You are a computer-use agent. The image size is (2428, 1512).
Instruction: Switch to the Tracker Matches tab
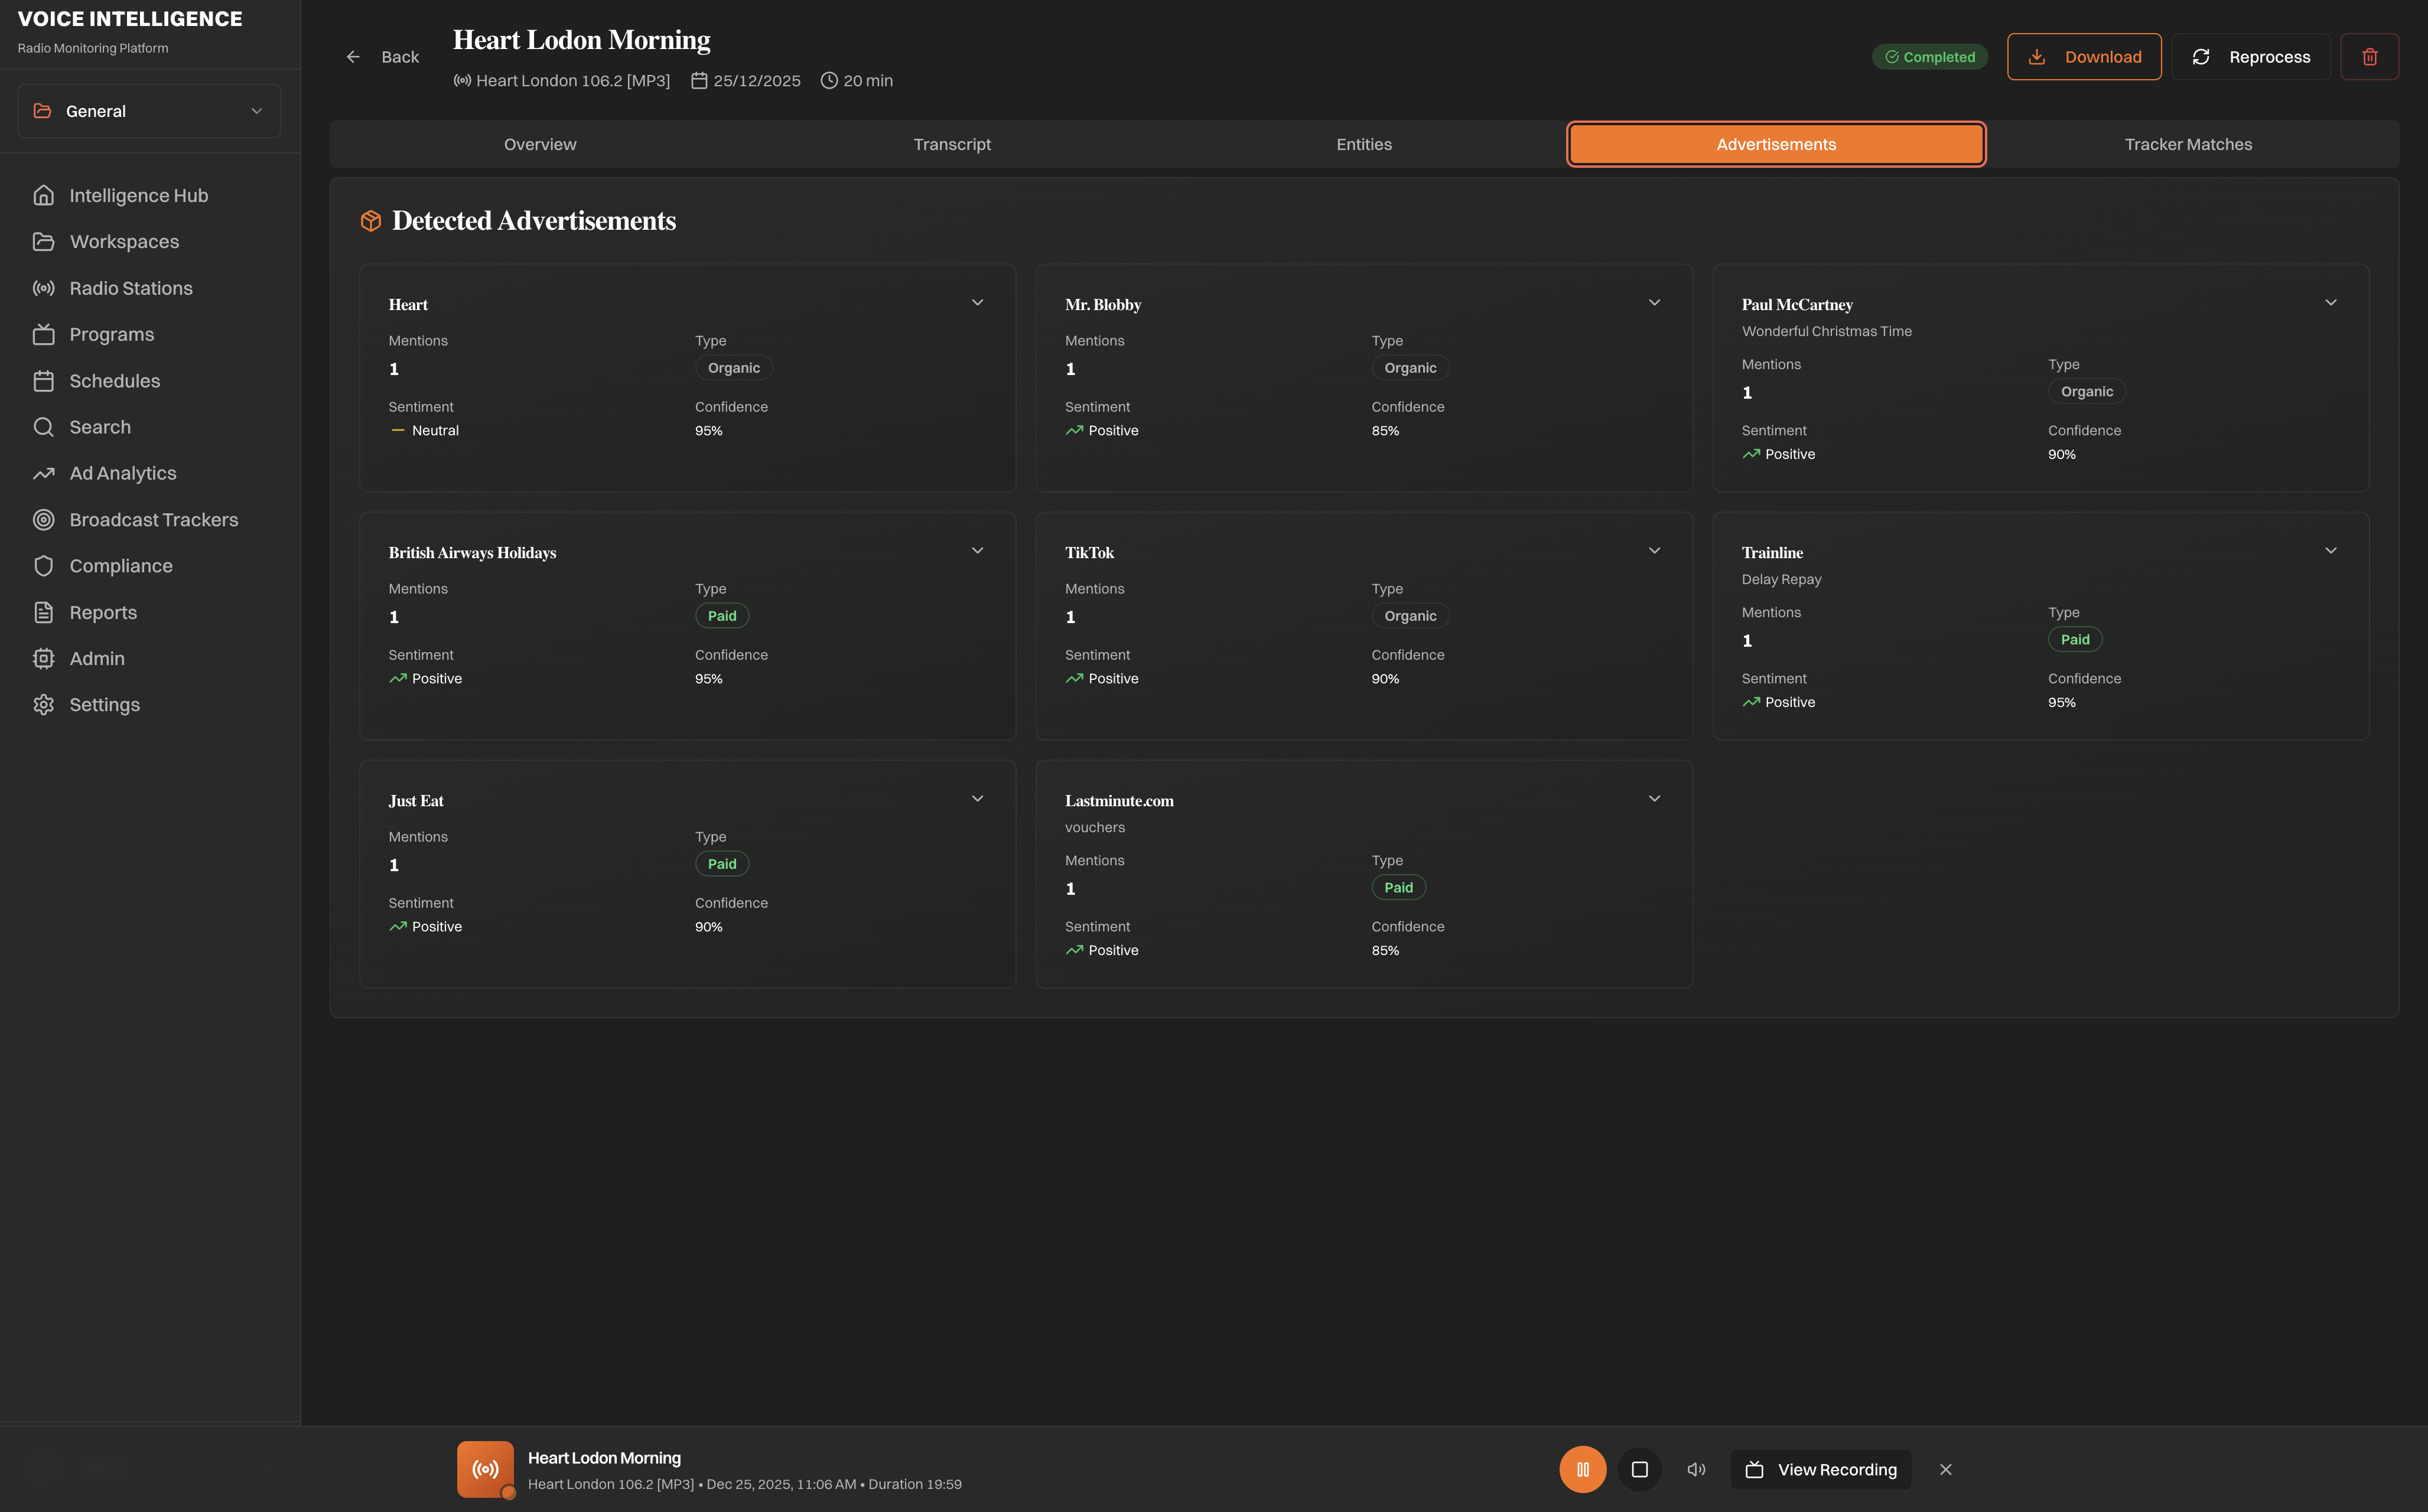2187,144
